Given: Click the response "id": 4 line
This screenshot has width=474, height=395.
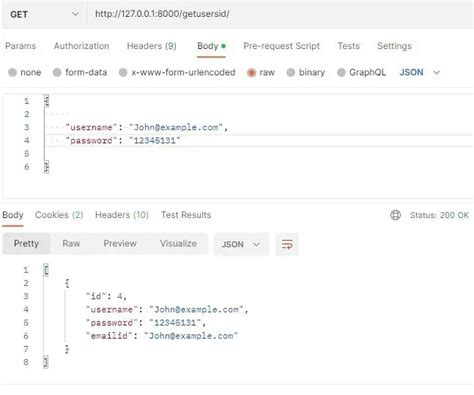Looking at the screenshot, I should click(x=106, y=296).
